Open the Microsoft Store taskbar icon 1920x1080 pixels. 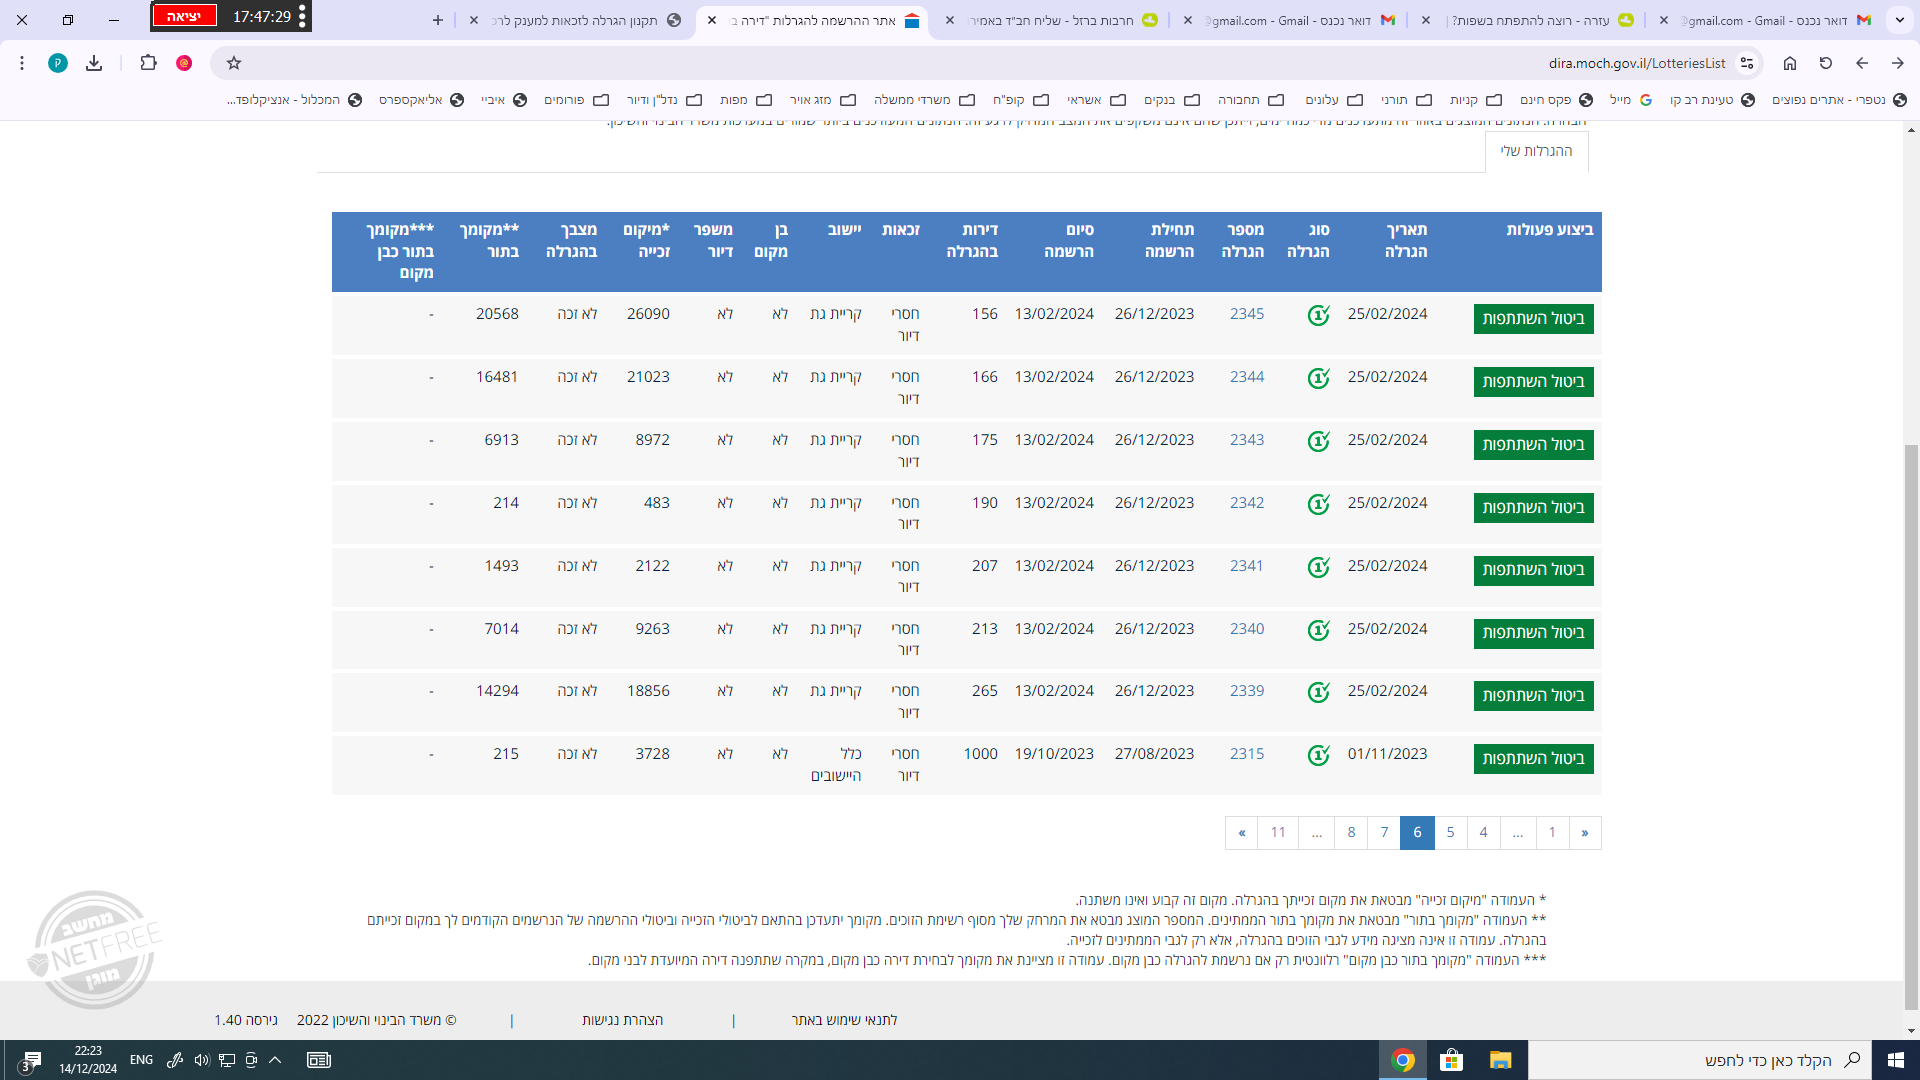point(1451,1060)
